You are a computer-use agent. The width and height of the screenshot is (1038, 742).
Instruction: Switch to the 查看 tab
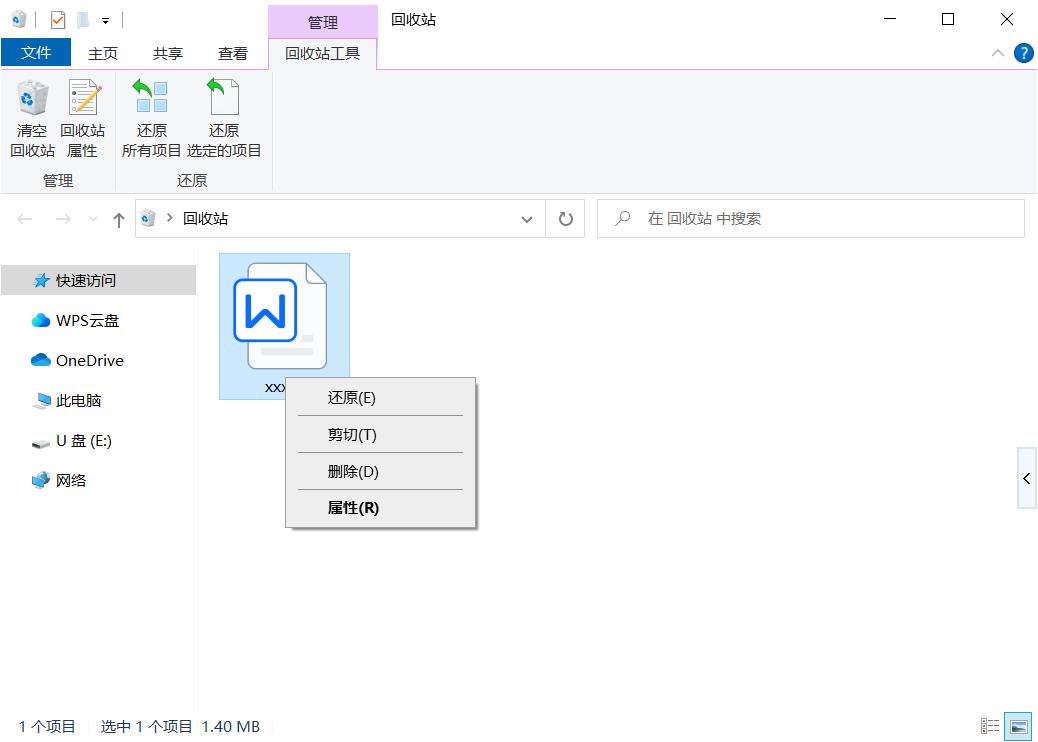232,53
